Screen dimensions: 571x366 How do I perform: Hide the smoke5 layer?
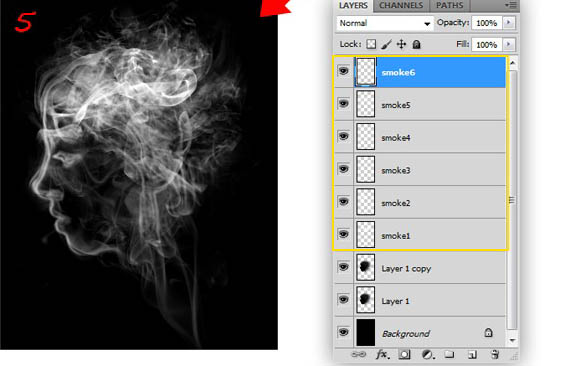coord(343,104)
